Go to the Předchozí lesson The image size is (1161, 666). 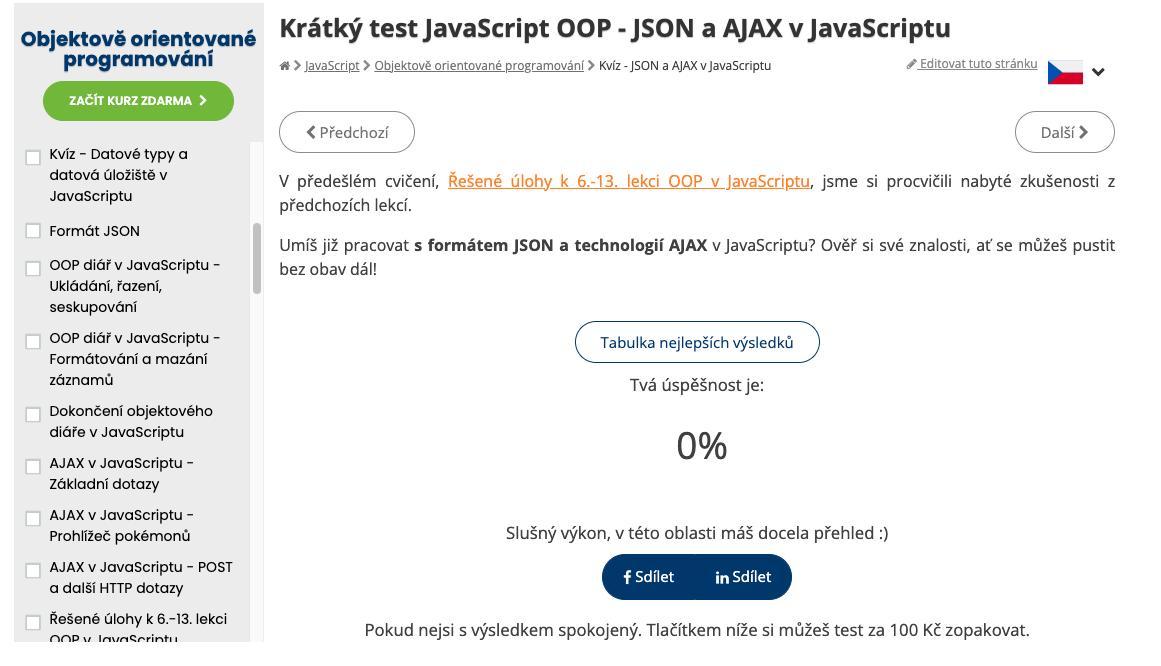point(347,132)
